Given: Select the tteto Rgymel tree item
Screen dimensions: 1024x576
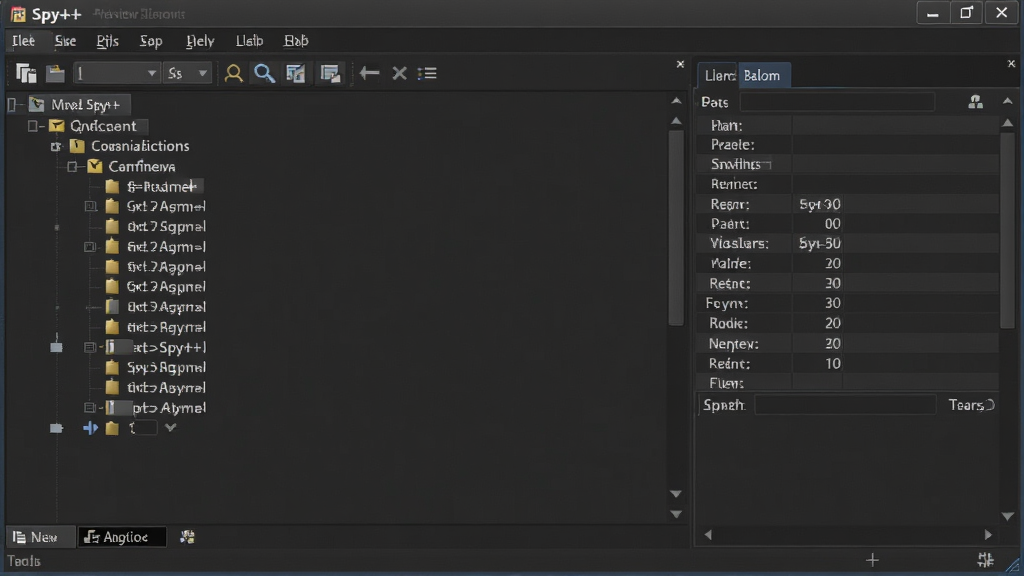Looking at the screenshot, I should (x=167, y=327).
